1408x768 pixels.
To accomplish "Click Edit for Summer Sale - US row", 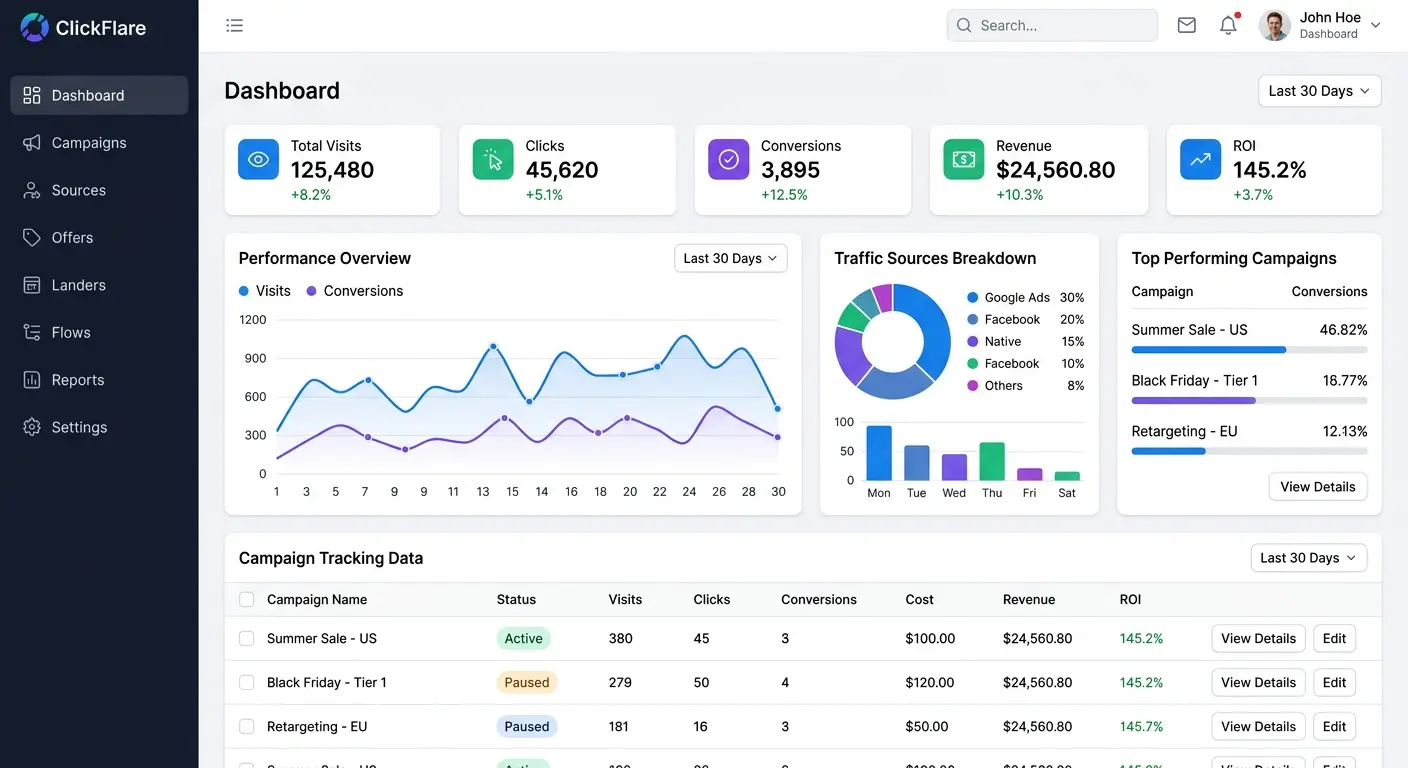I will (1335, 638).
